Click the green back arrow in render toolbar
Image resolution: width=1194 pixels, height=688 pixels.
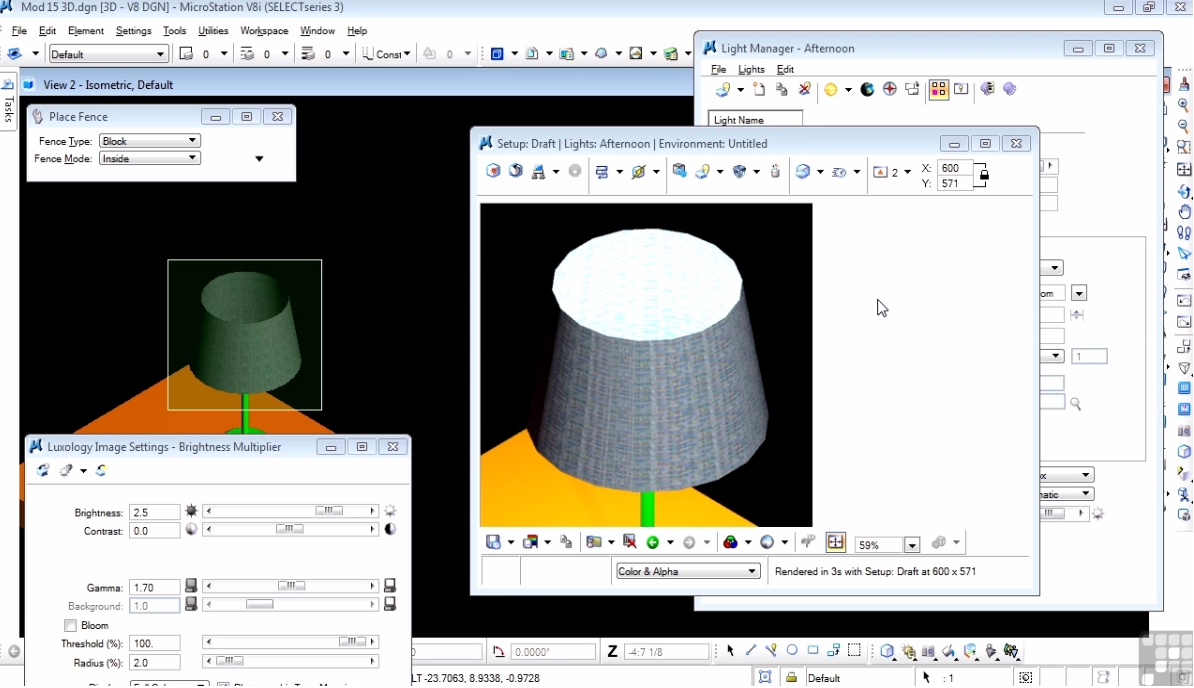click(x=653, y=543)
